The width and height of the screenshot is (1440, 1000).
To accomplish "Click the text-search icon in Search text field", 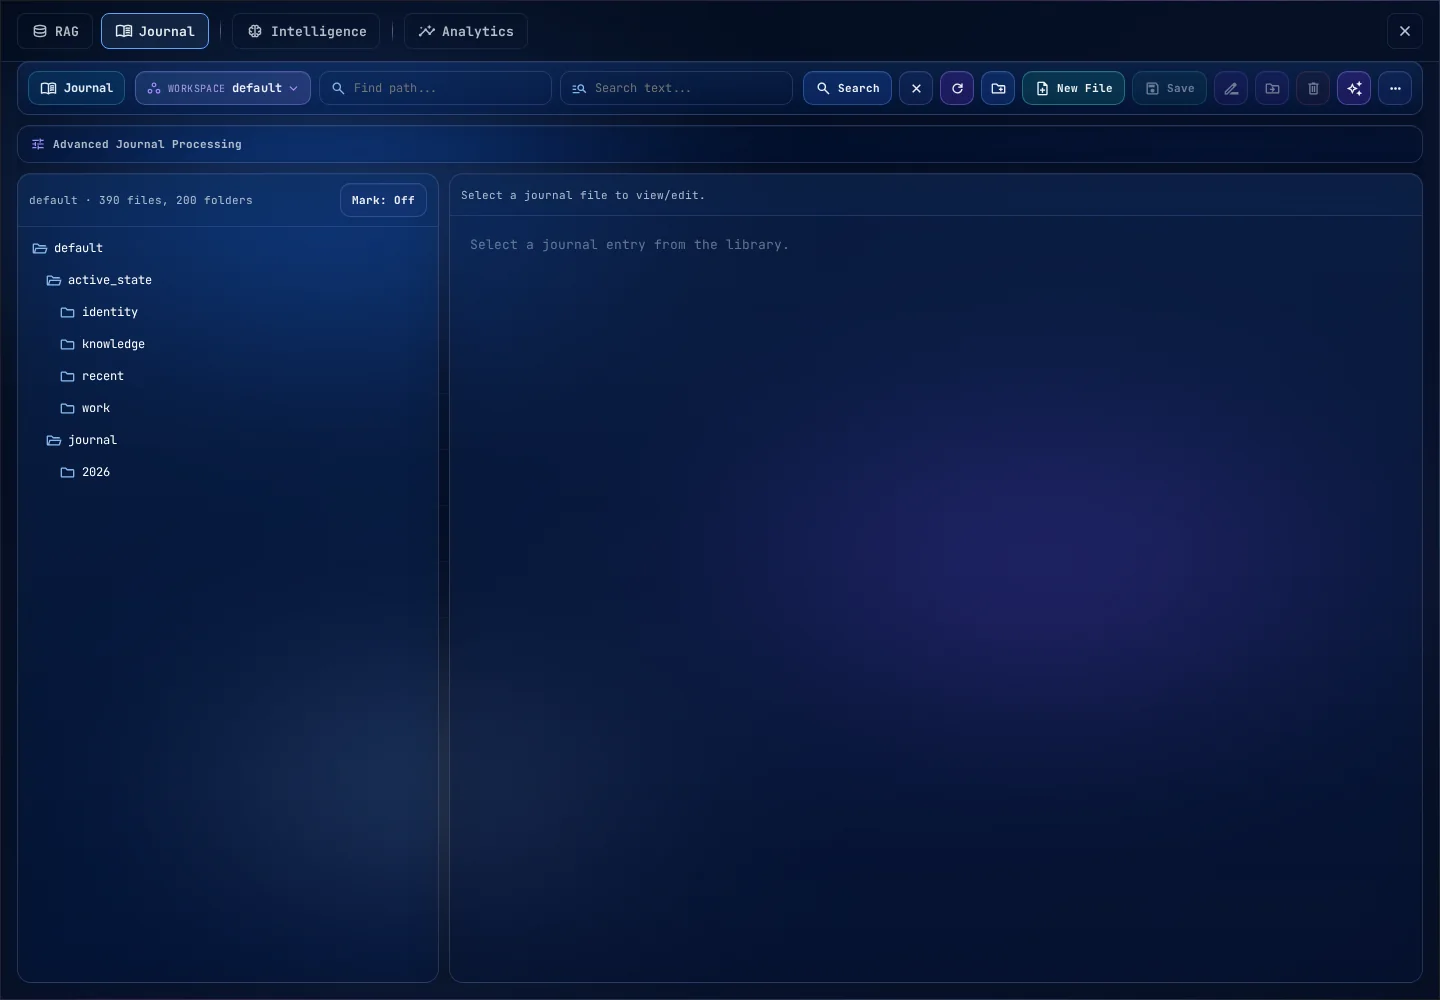I will pos(579,88).
